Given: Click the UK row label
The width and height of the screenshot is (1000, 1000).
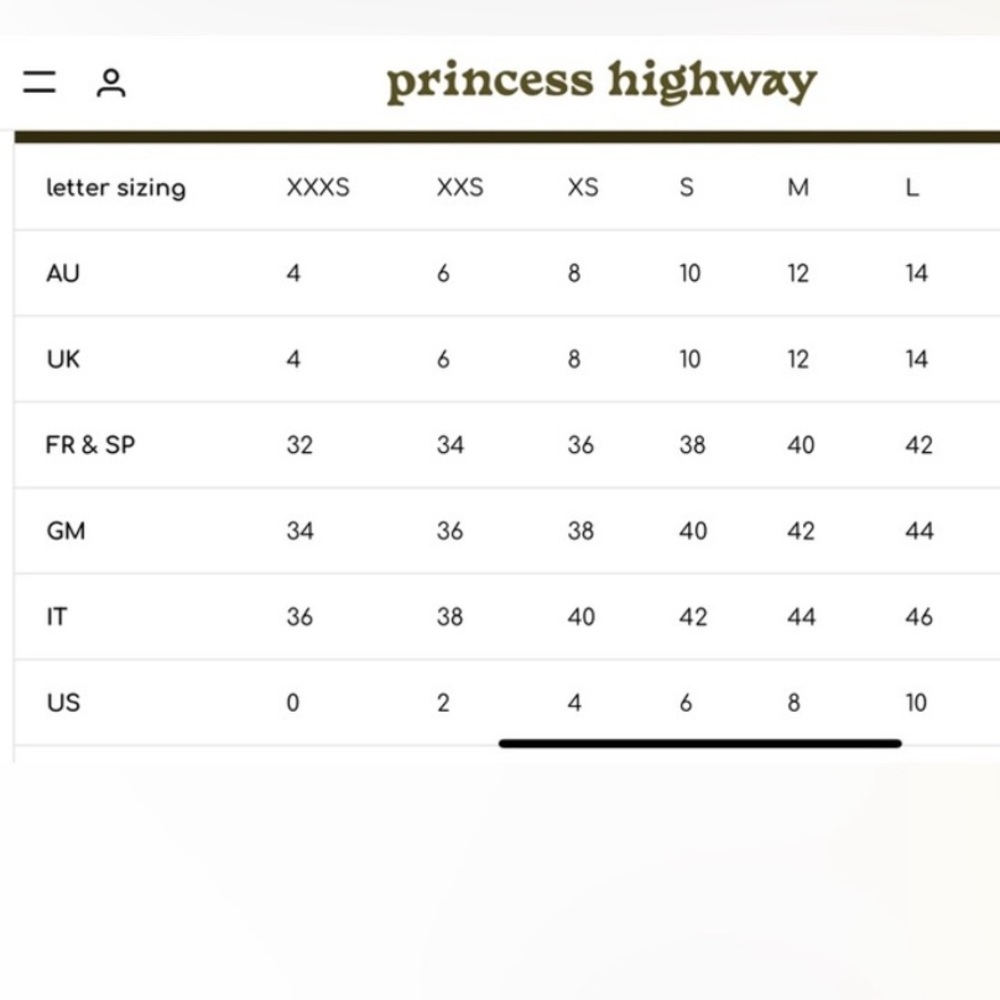Looking at the screenshot, I should [x=63, y=360].
